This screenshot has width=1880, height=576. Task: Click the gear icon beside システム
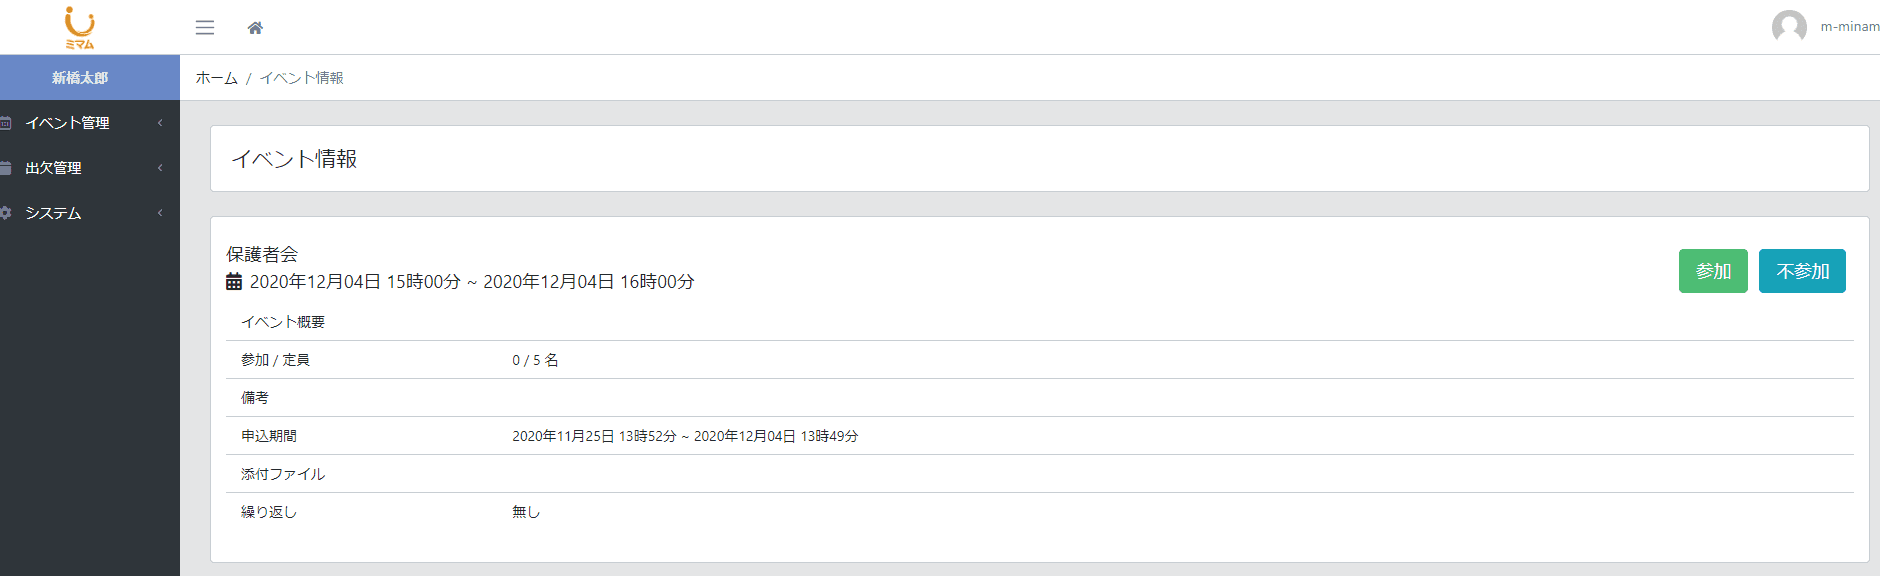pyautogui.click(x=5, y=213)
